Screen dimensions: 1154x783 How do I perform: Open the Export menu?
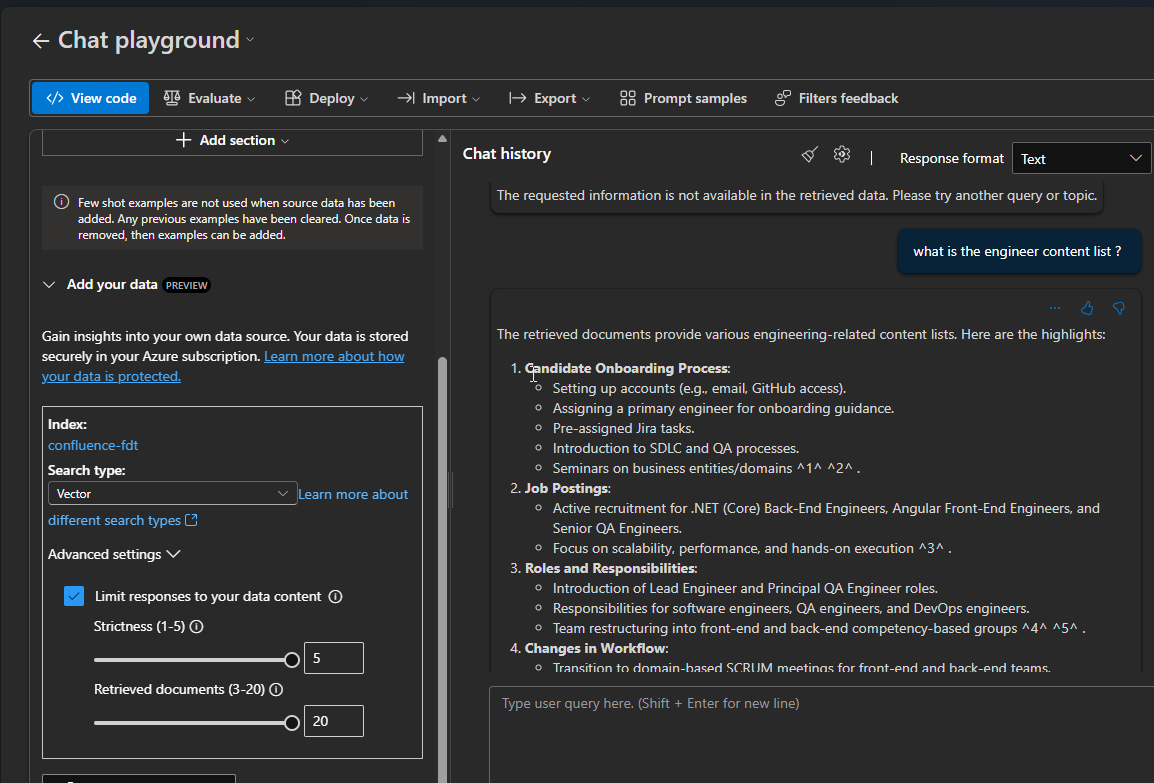[550, 98]
